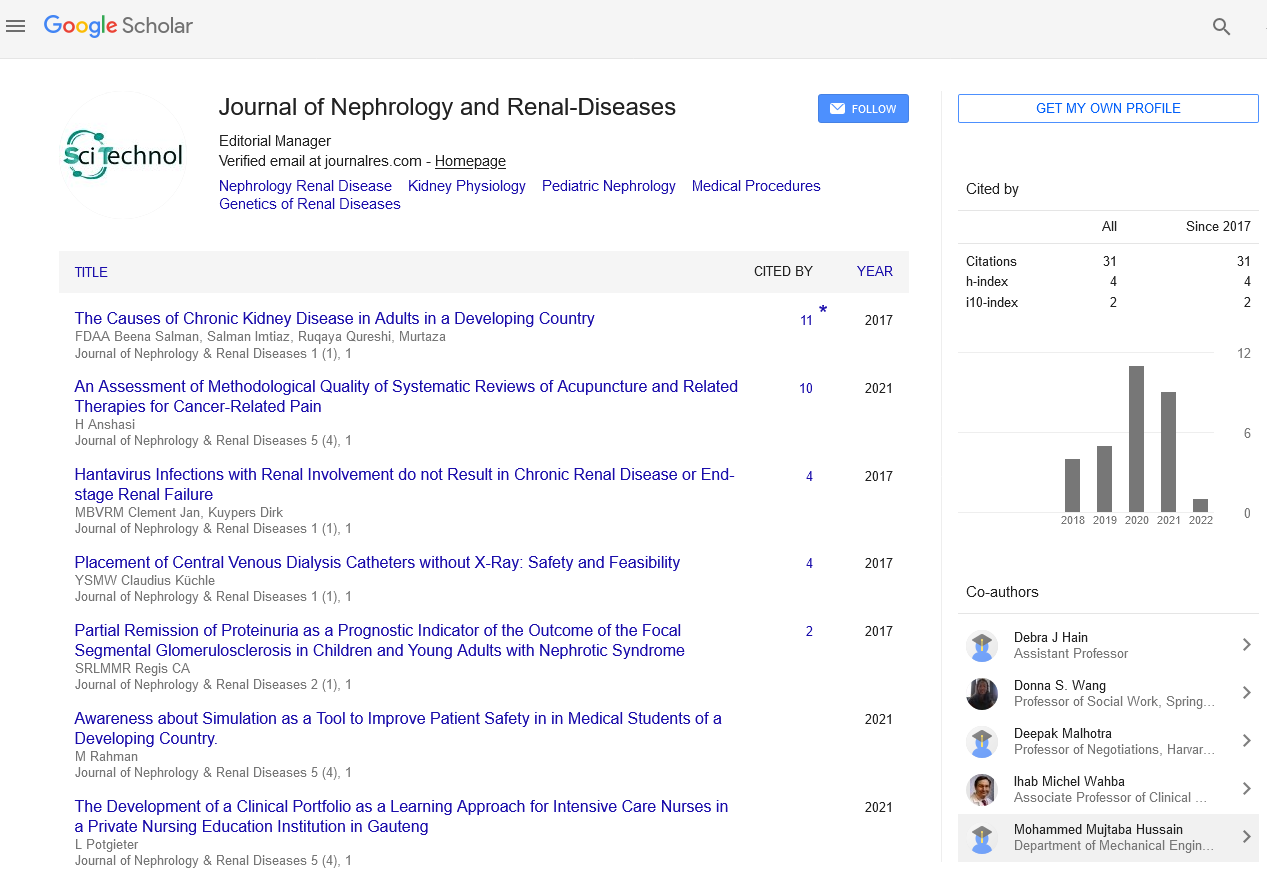Open co-author Debra J Hain
Image resolution: width=1267 pixels, height=878 pixels.
tap(1051, 637)
